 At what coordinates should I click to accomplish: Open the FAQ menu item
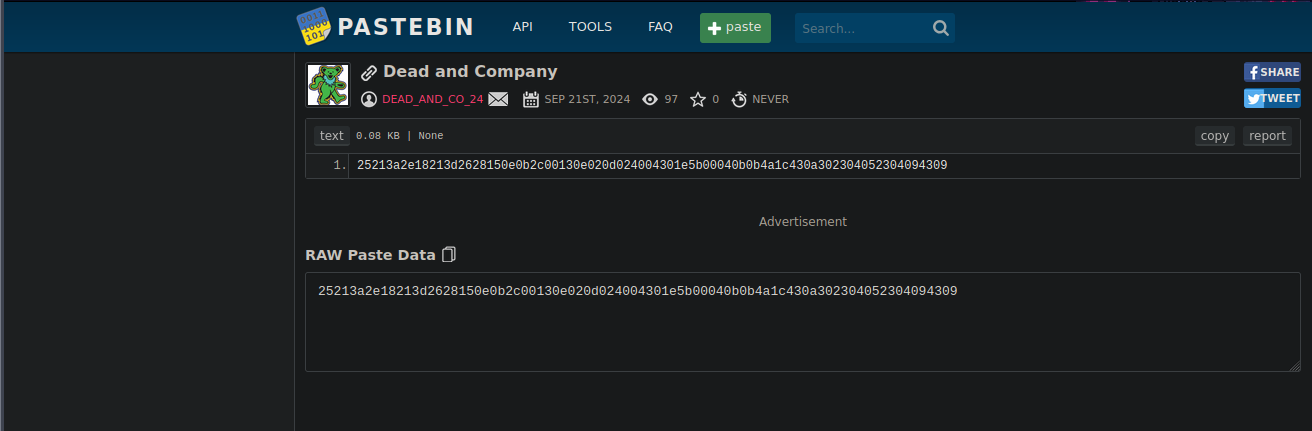tap(660, 27)
